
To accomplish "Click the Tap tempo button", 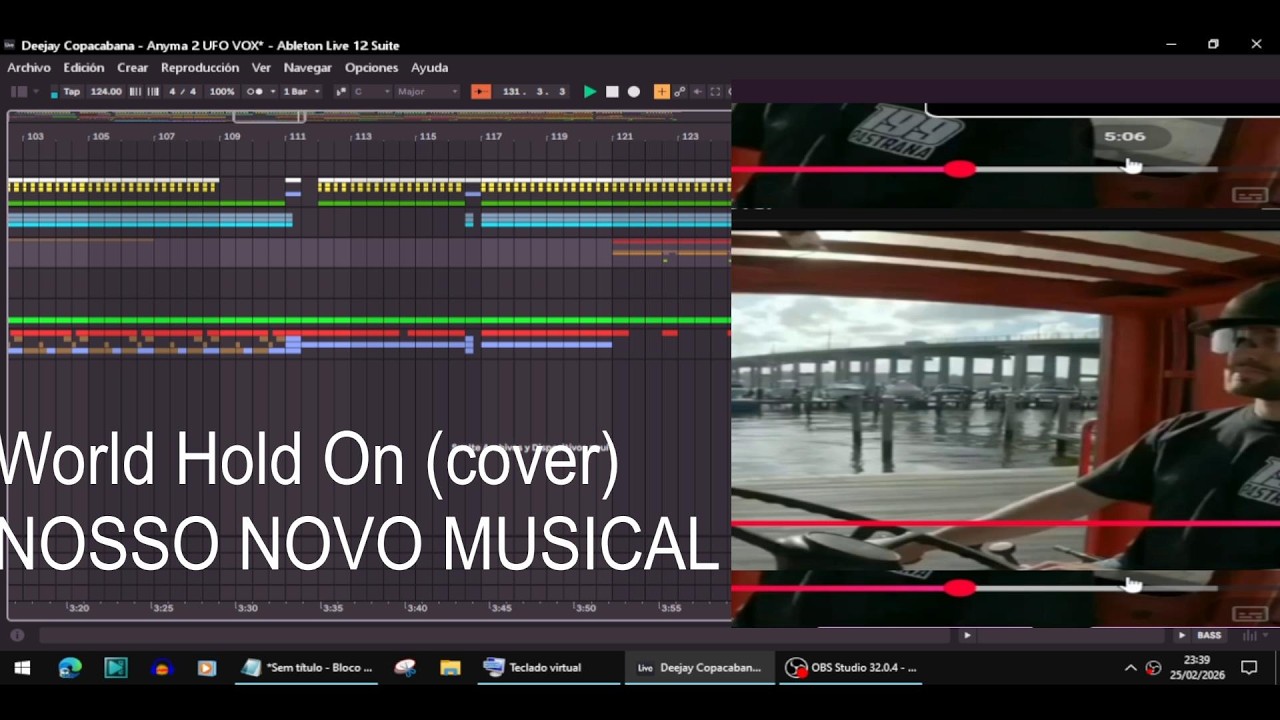I will tap(72, 91).
